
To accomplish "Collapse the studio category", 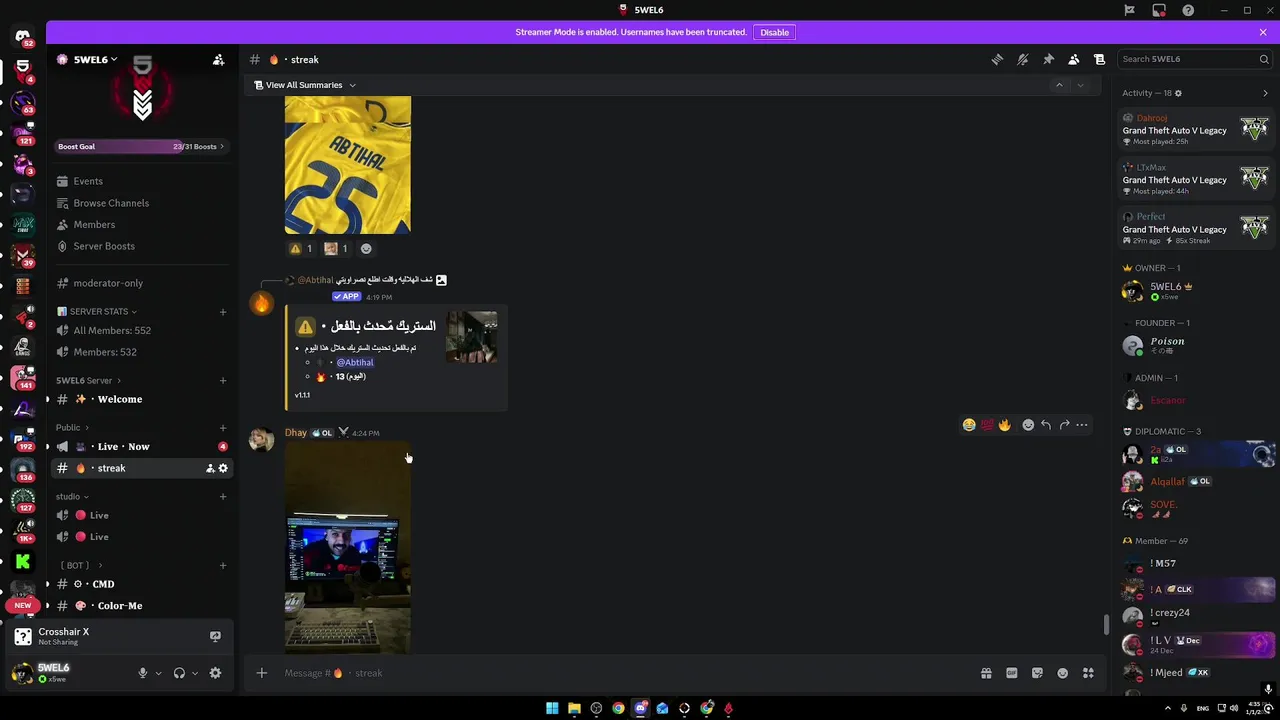I will click(x=72, y=496).
